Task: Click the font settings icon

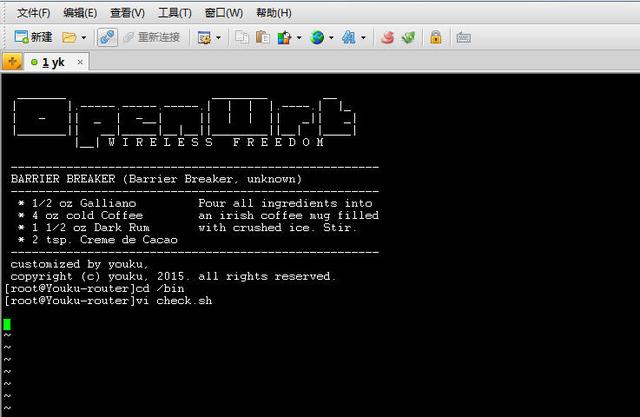Action: point(349,38)
